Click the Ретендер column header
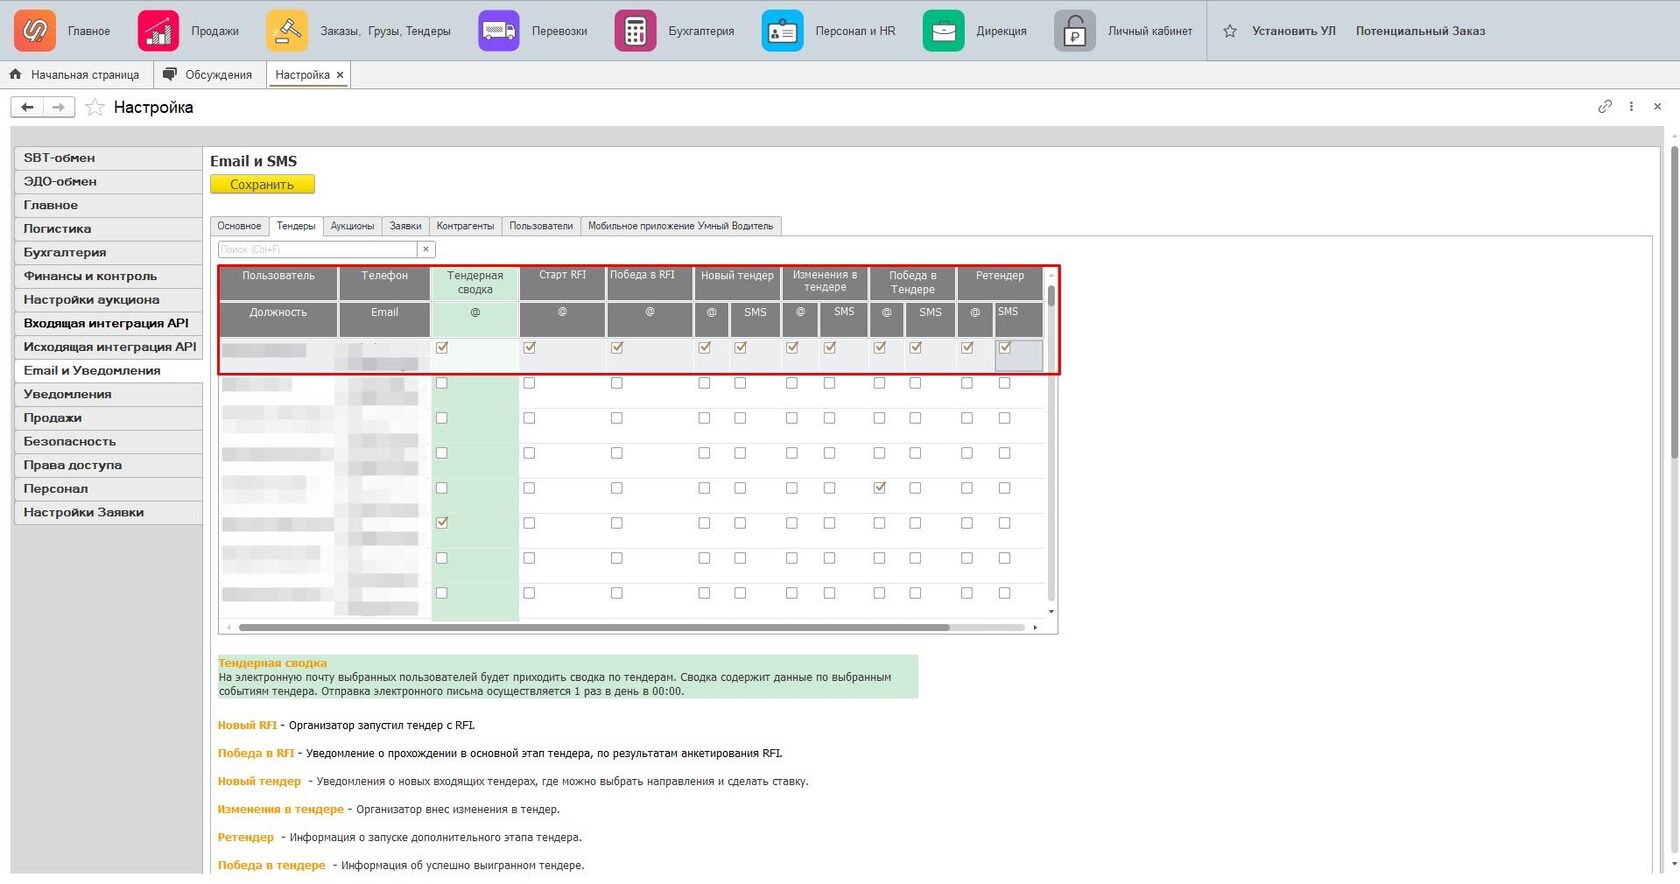 [x=1000, y=283]
